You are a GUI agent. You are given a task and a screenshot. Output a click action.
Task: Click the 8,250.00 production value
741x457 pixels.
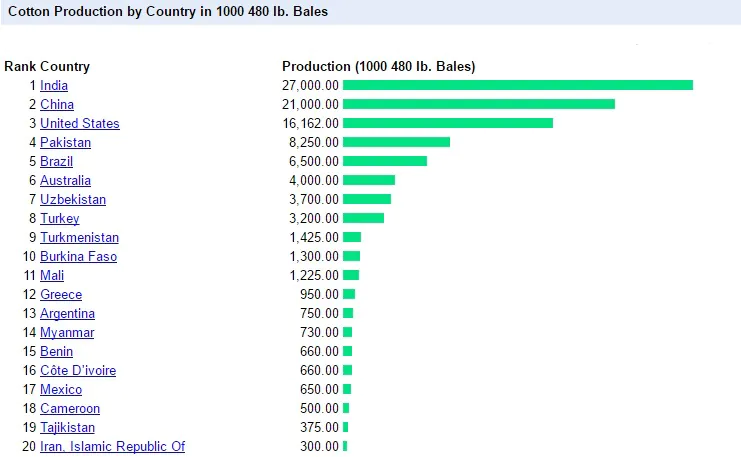point(314,142)
